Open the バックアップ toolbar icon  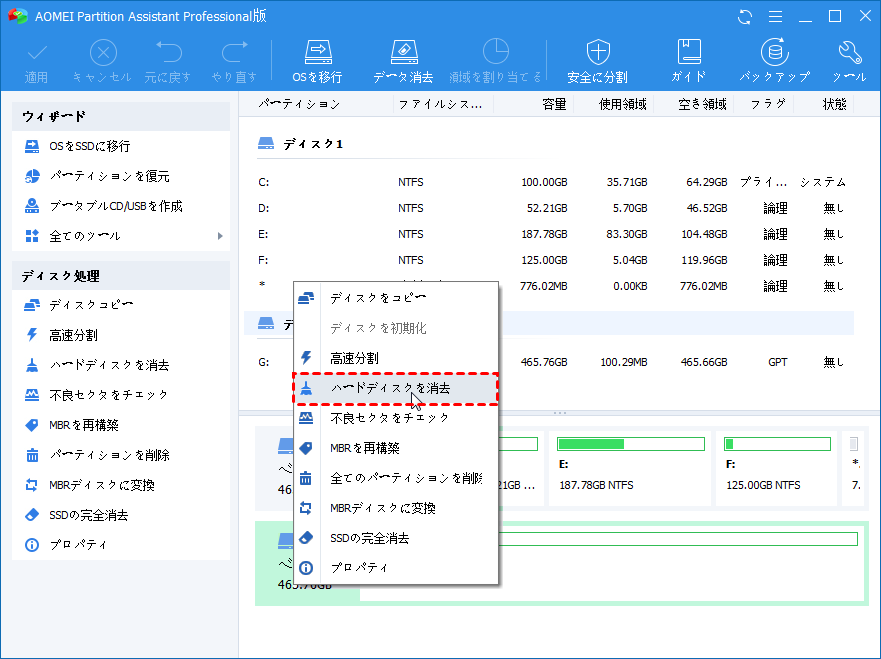tap(774, 61)
